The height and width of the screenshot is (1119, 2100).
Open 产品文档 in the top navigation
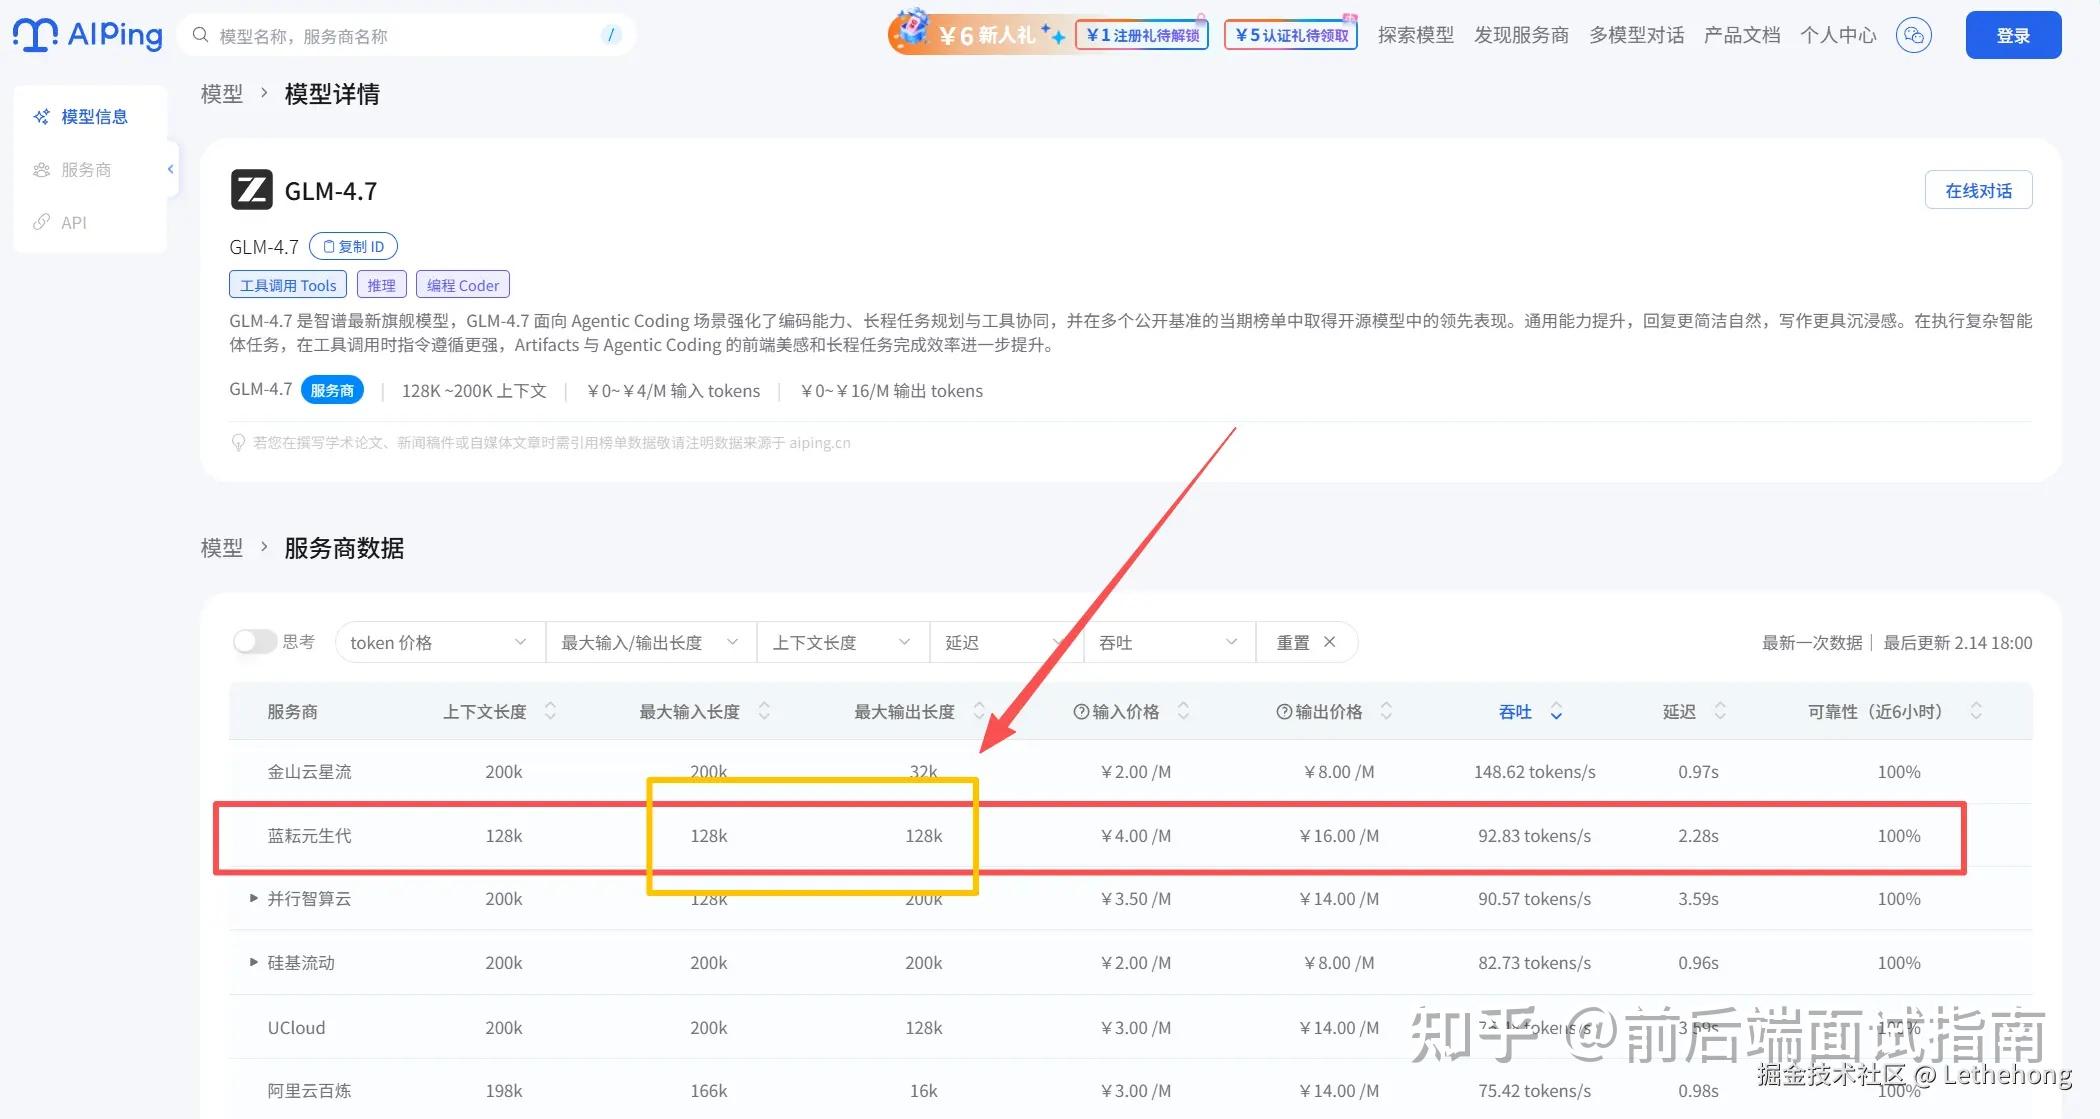coord(1741,34)
